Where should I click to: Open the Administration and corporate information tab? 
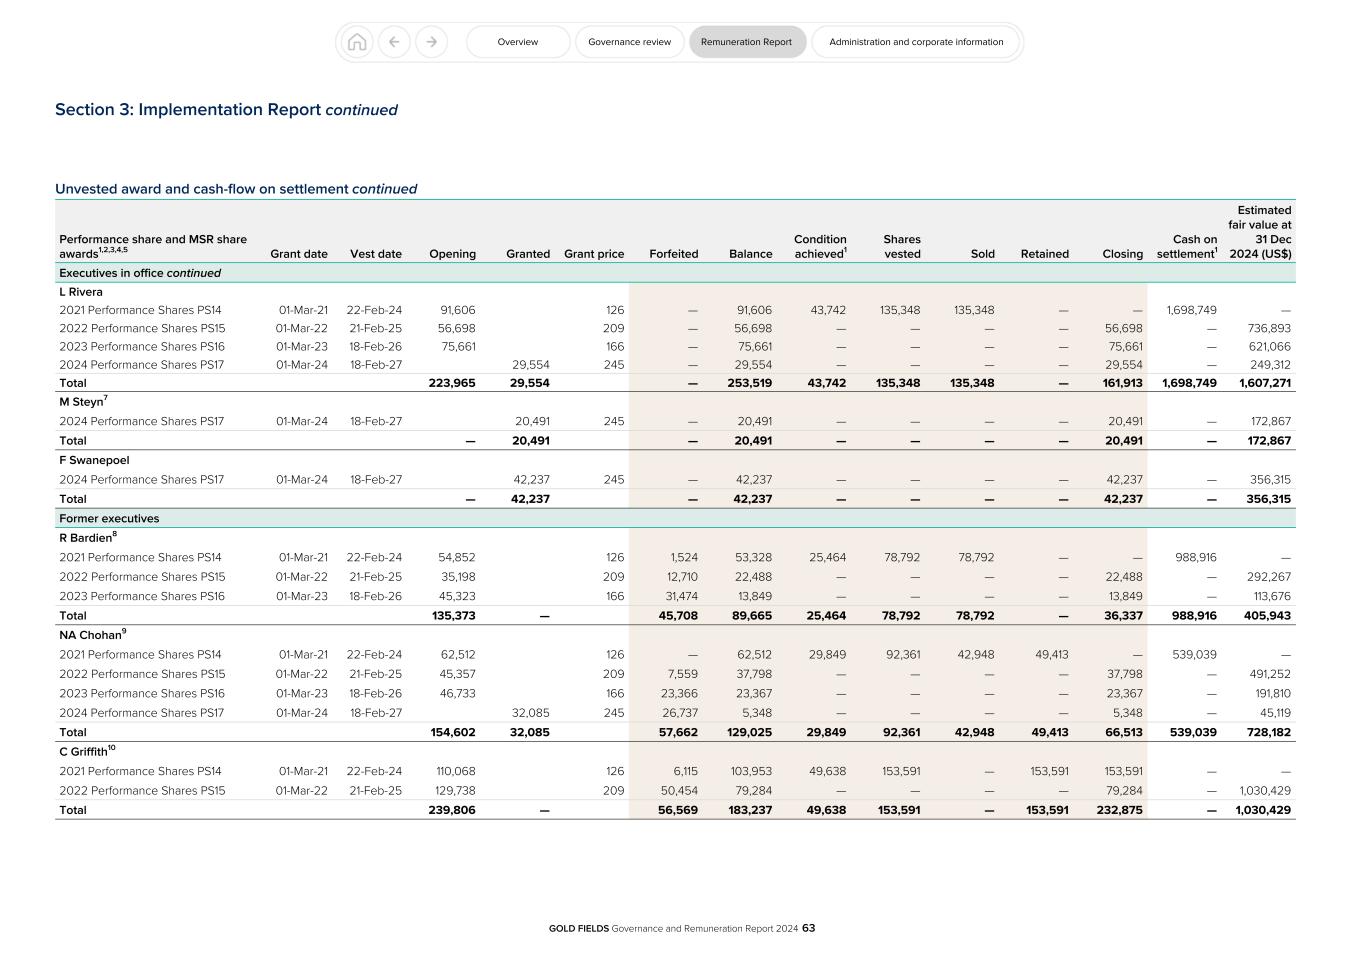click(915, 42)
